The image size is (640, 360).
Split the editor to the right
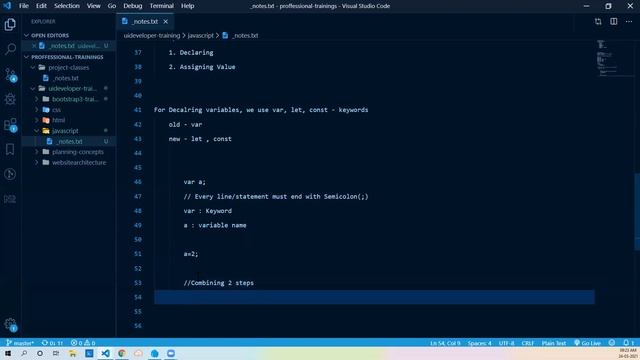click(613, 22)
